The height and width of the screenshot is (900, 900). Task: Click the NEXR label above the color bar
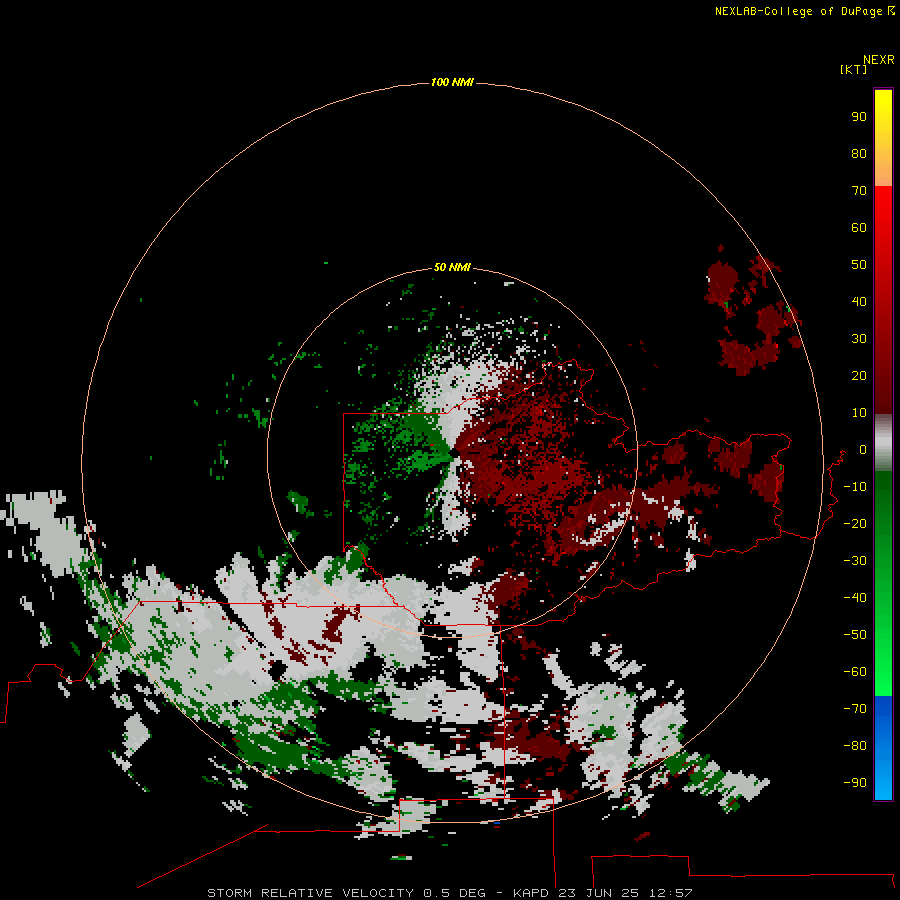click(x=879, y=60)
